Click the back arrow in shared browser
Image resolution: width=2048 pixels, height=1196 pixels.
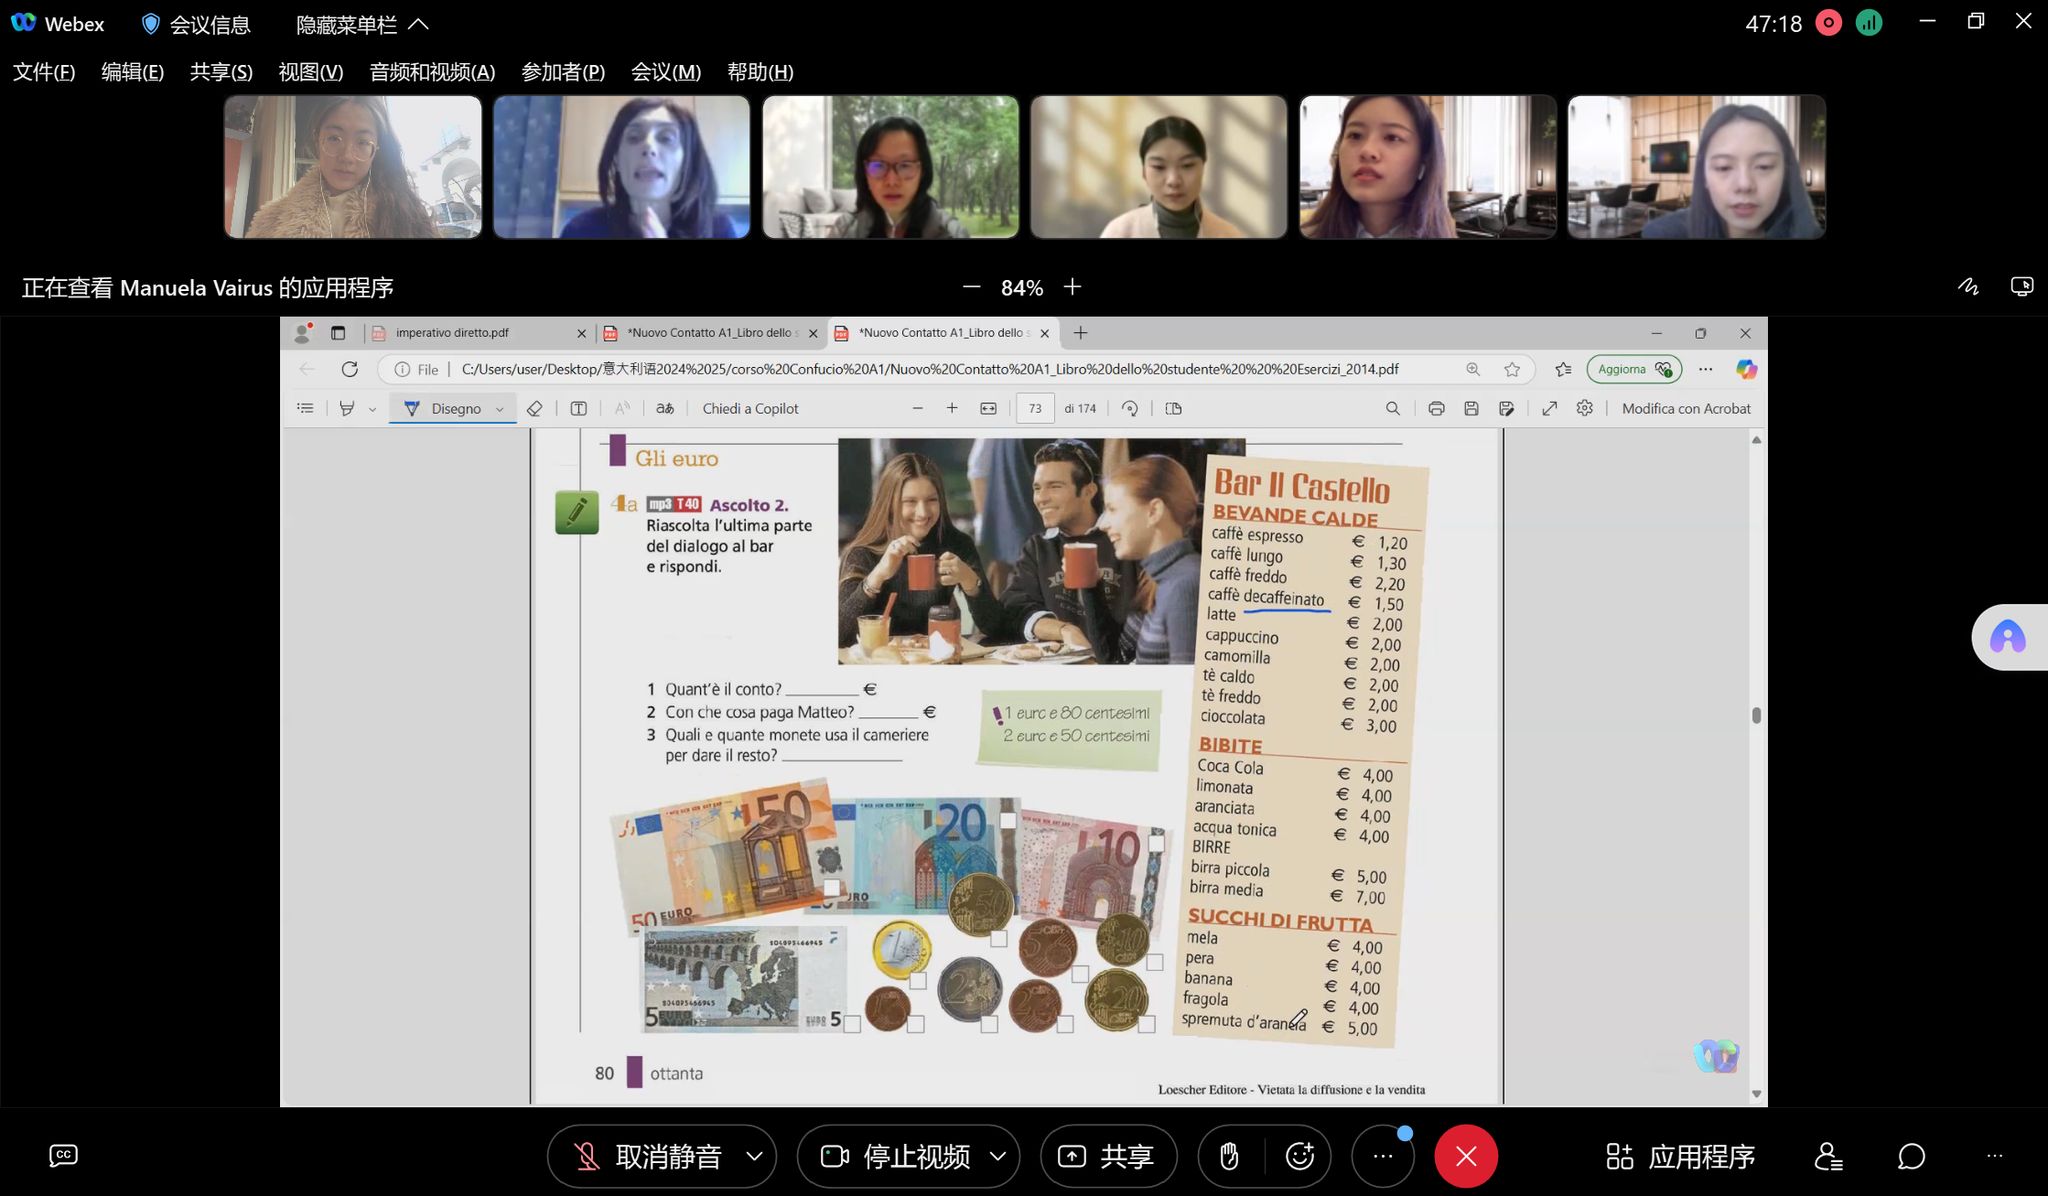click(306, 369)
